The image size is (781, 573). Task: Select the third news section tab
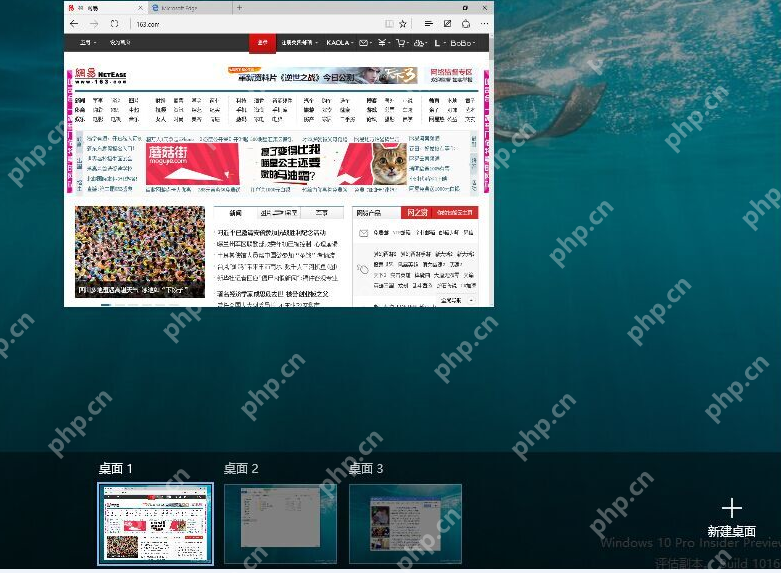[x=322, y=213]
